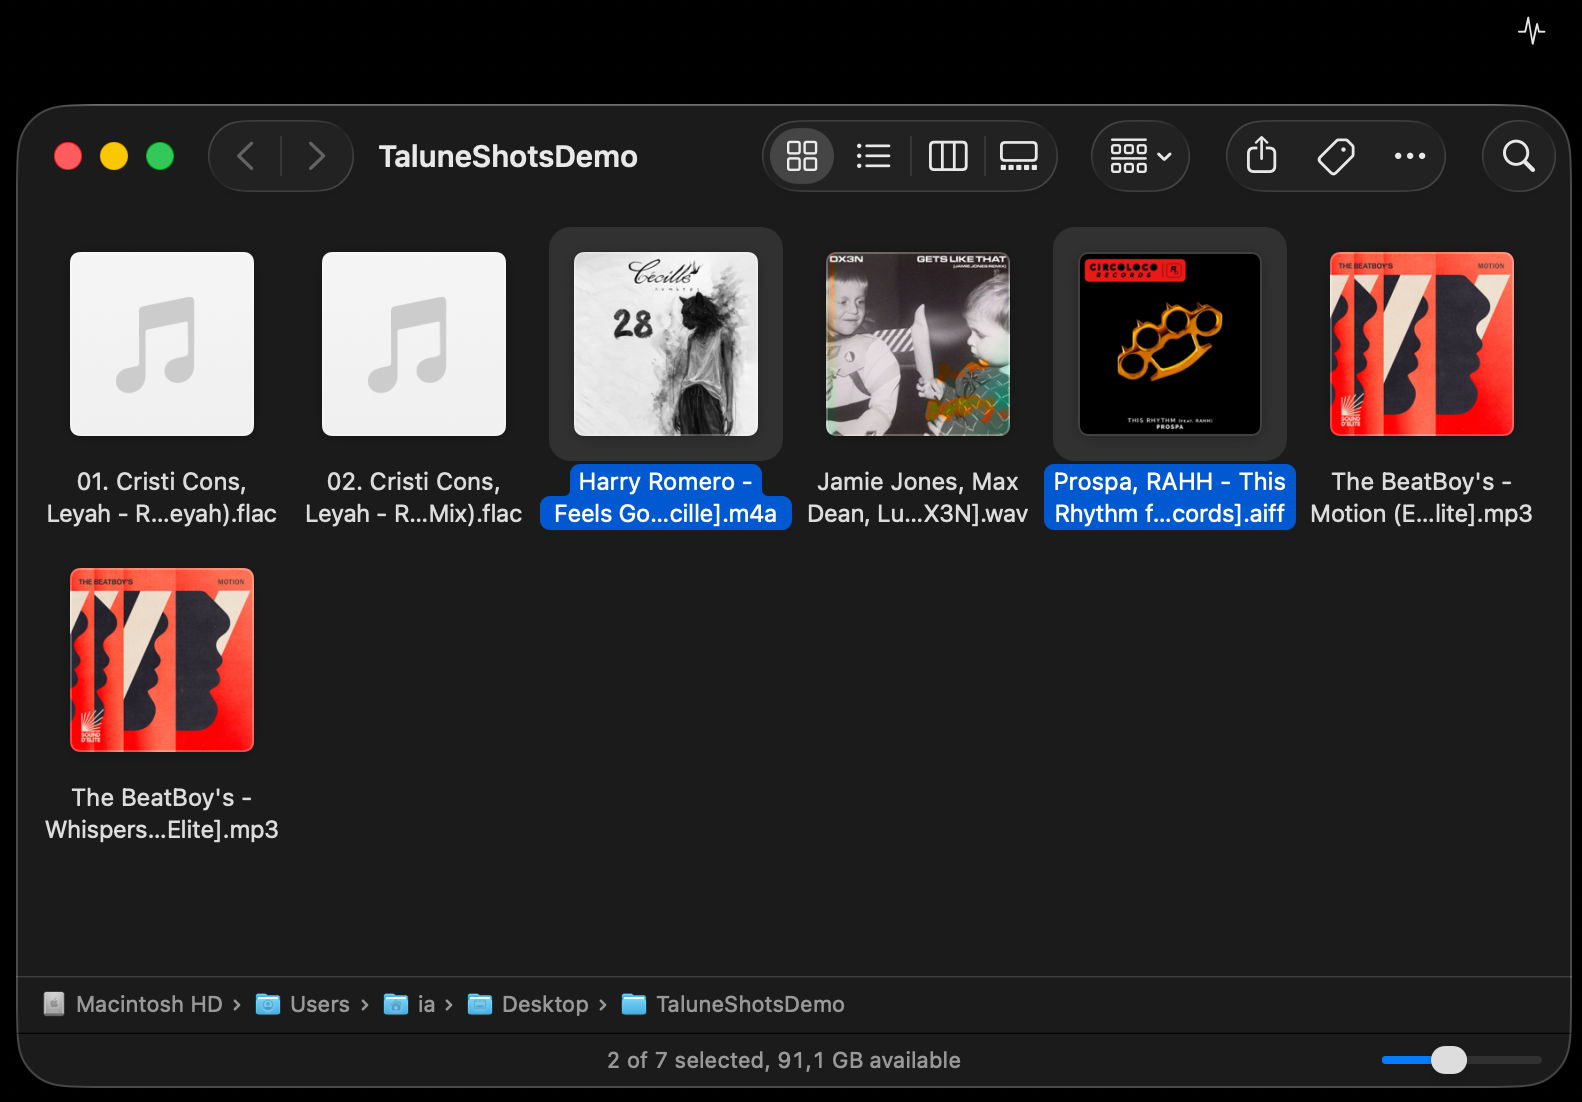Click filename 'Prospa, RAHH - This Rhythm f...cords].aiff'
Screen dimensions: 1582x1102
(1170, 497)
